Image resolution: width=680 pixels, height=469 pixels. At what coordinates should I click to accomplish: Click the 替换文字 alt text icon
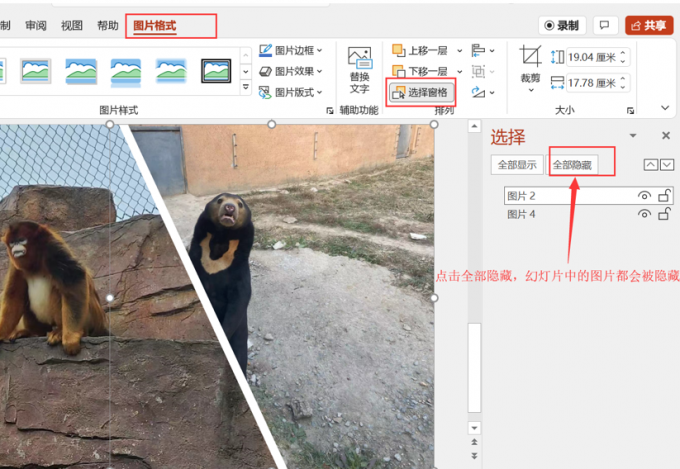(360, 69)
